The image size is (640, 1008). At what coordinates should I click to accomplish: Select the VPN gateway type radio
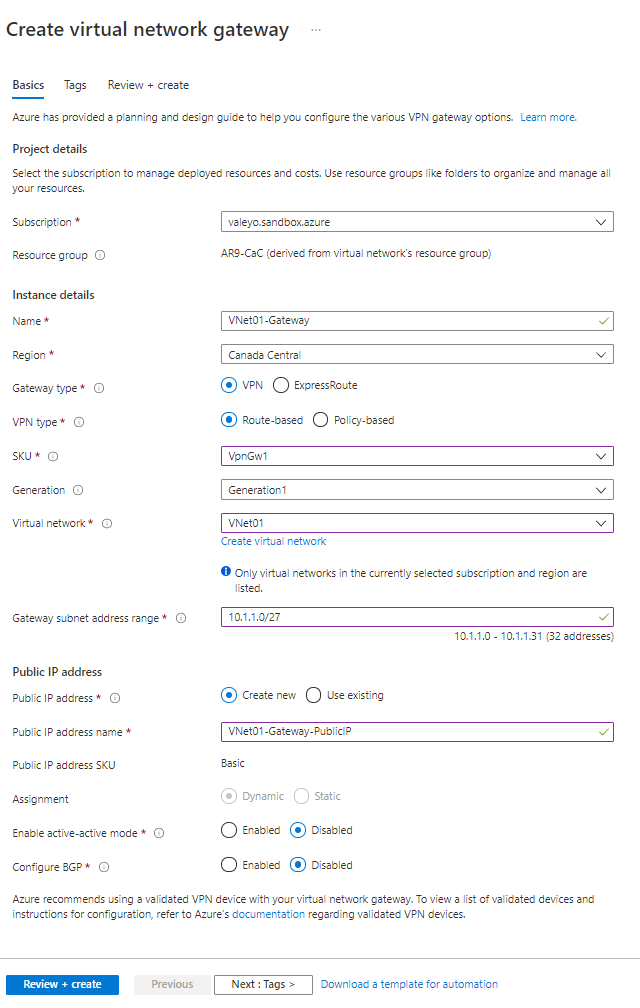pos(229,385)
